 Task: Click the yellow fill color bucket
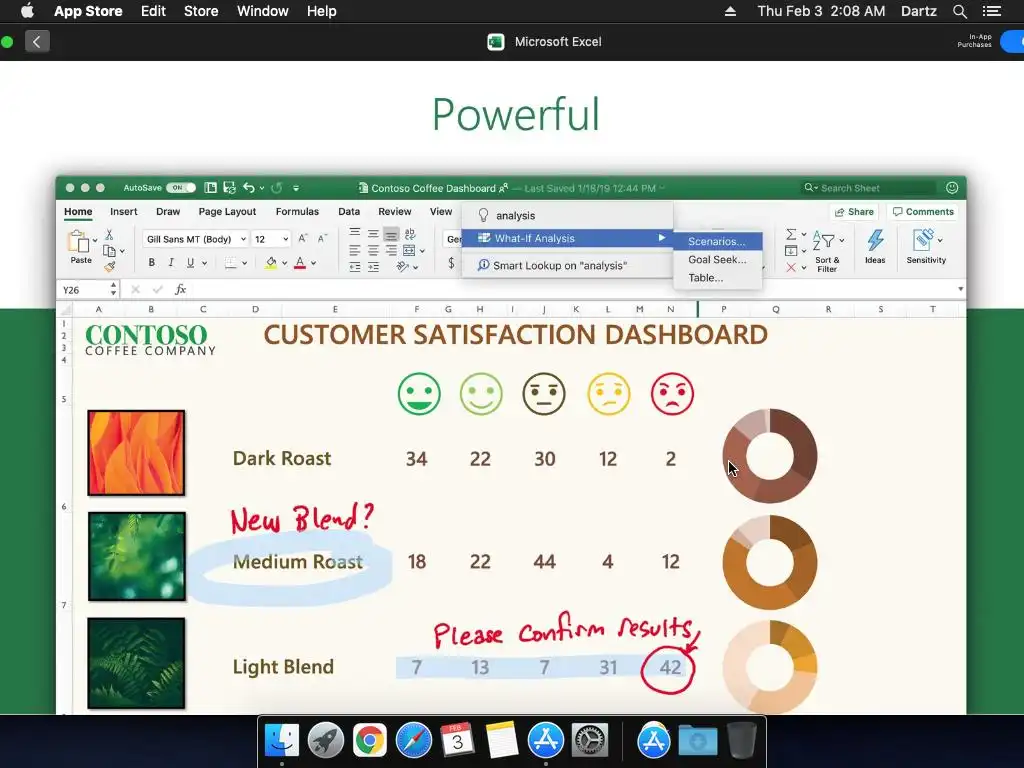(271, 263)
